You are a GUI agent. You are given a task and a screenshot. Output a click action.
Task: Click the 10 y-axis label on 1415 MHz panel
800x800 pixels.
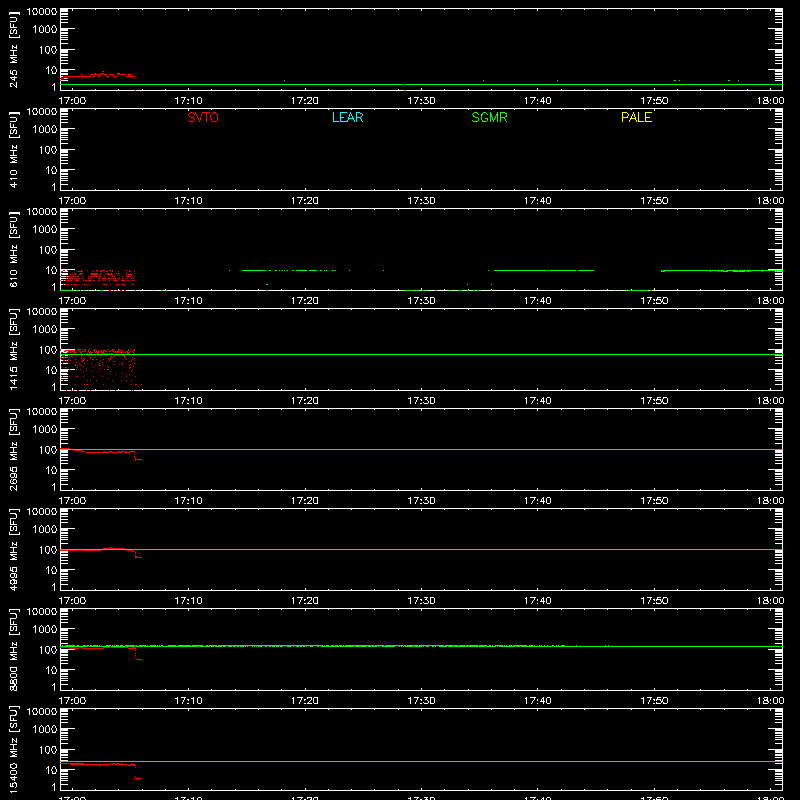(51, 370)
